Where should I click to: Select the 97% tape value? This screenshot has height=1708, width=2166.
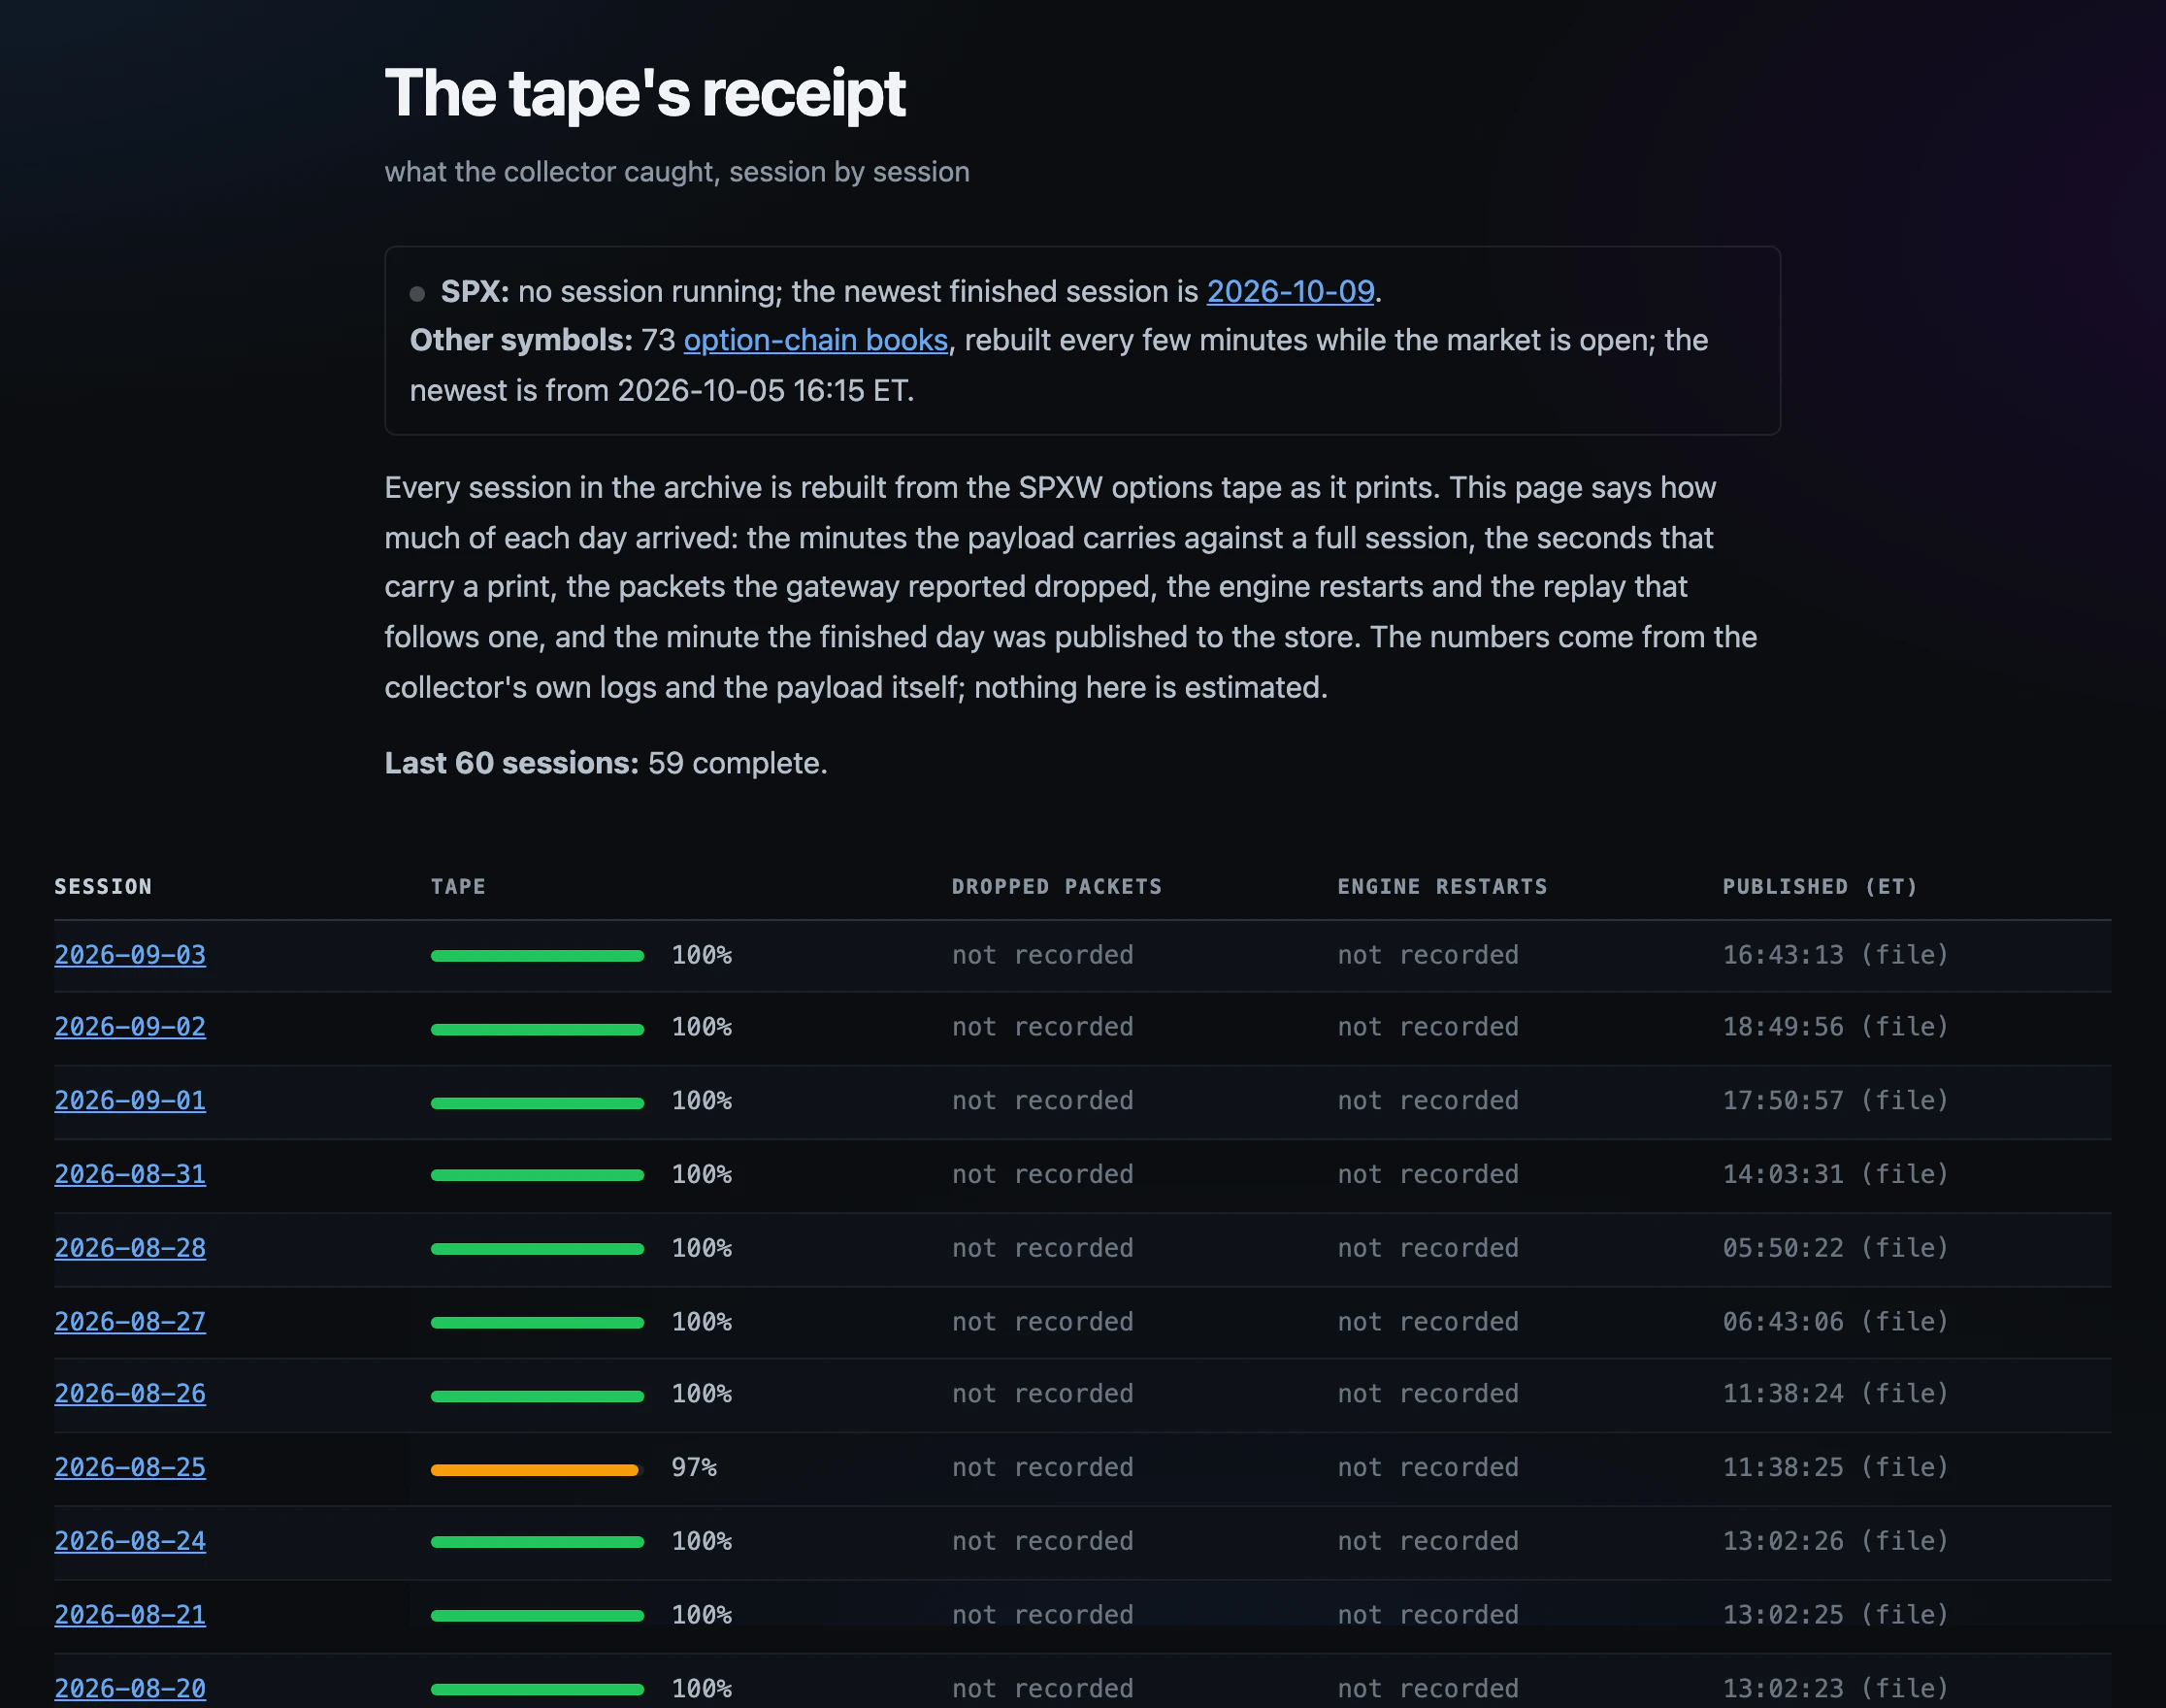(x=694, y=1468)
